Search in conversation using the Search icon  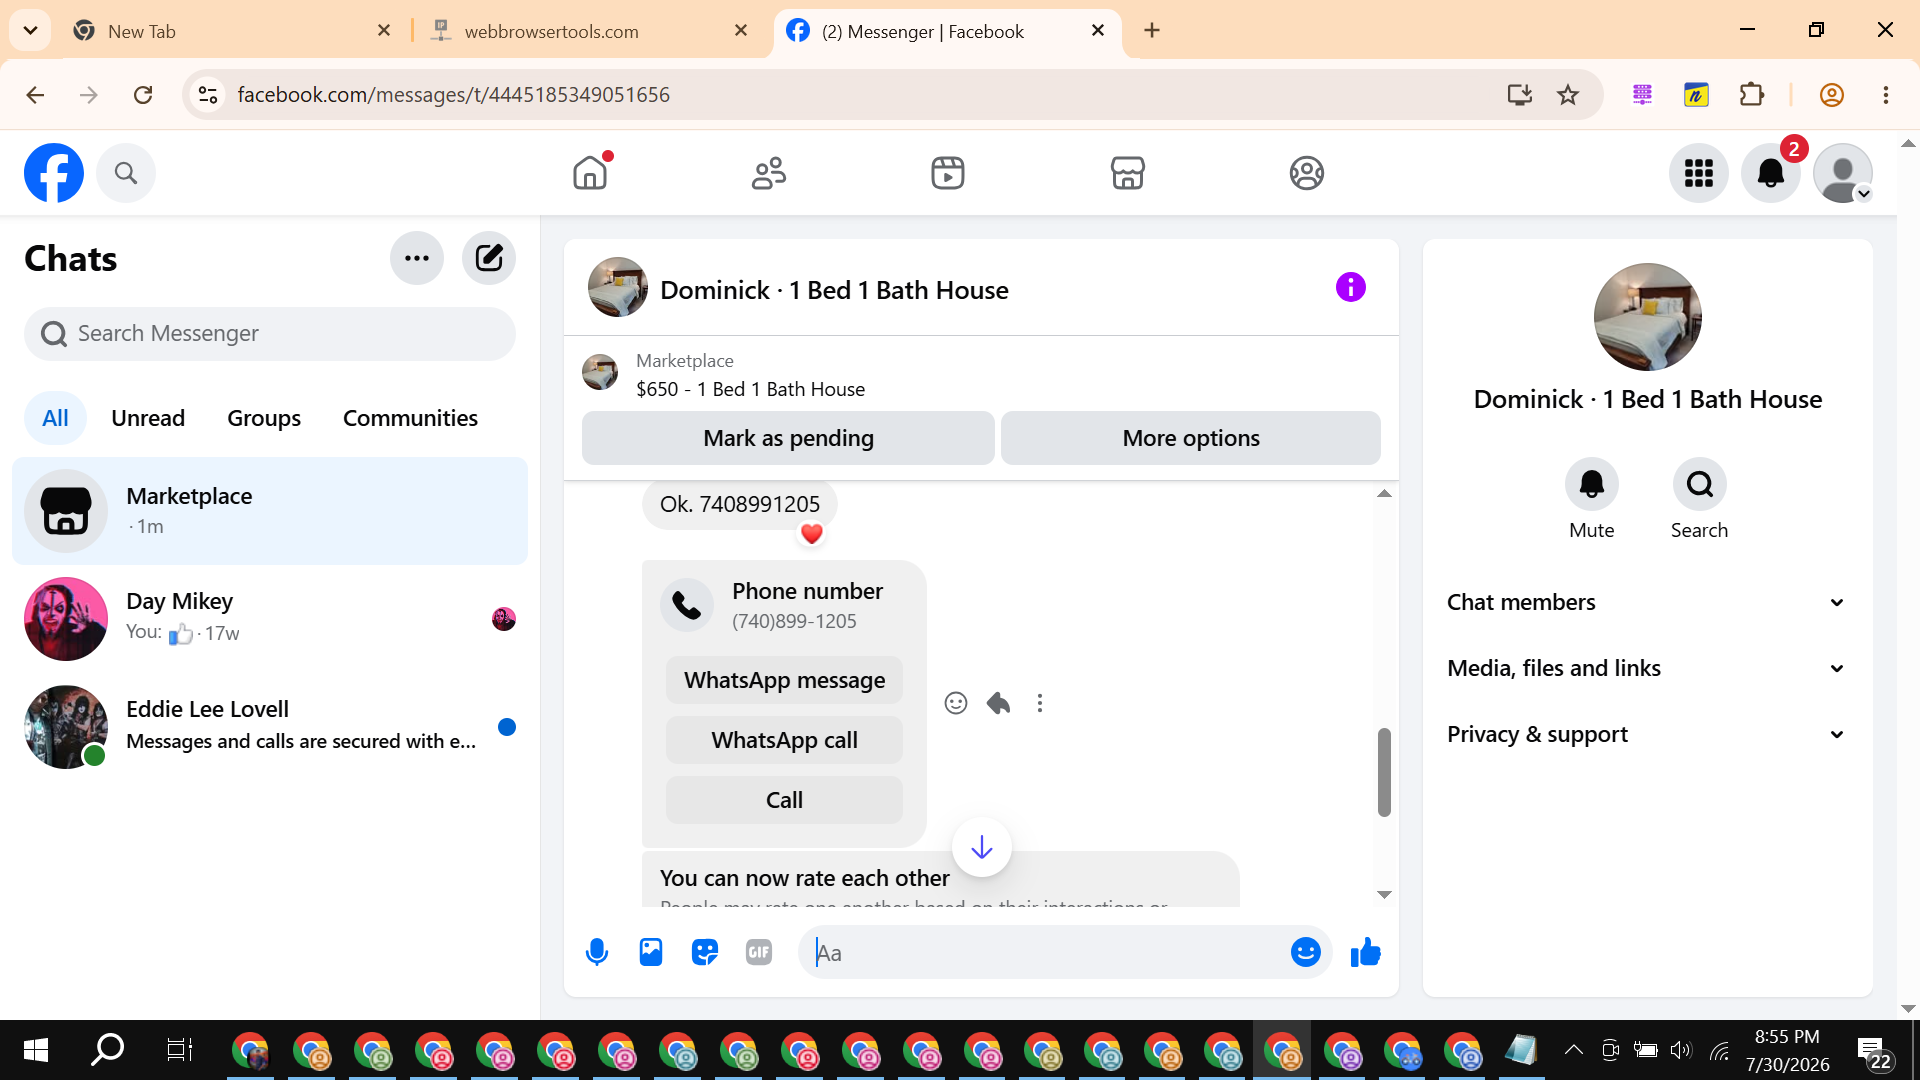click(x=1699, y=485)
